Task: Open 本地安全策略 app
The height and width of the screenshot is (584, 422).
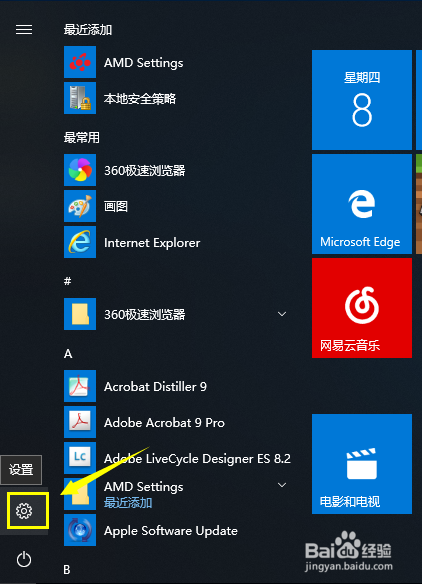Action: pyautogui.click(x=175, y=98)
